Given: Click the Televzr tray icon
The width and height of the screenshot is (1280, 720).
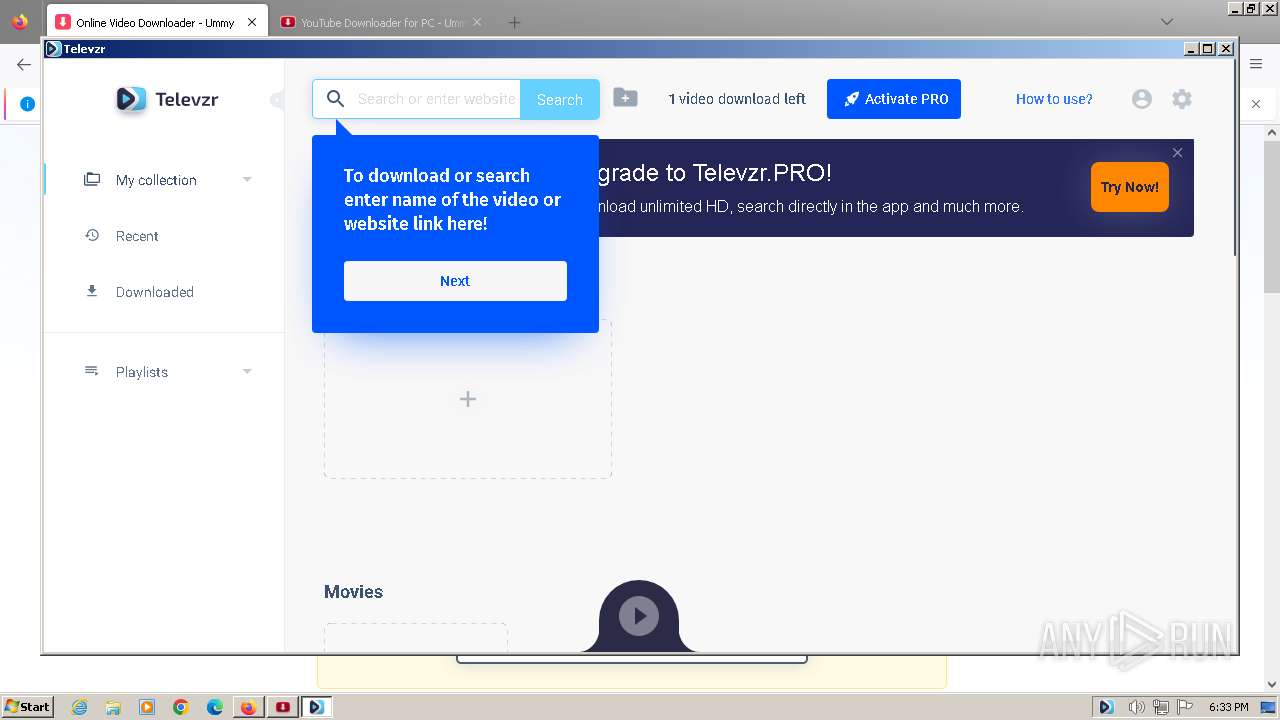Looking at the screenshot, I should tap(1106, 707).
